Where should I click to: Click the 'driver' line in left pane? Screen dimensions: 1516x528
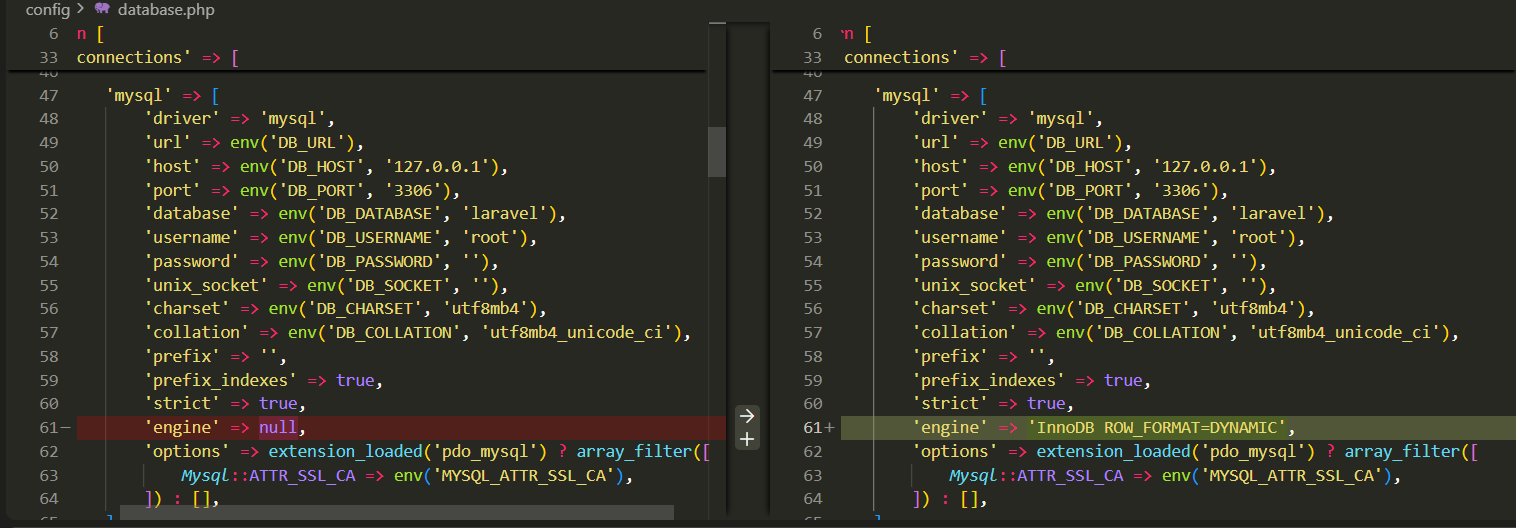240,119
